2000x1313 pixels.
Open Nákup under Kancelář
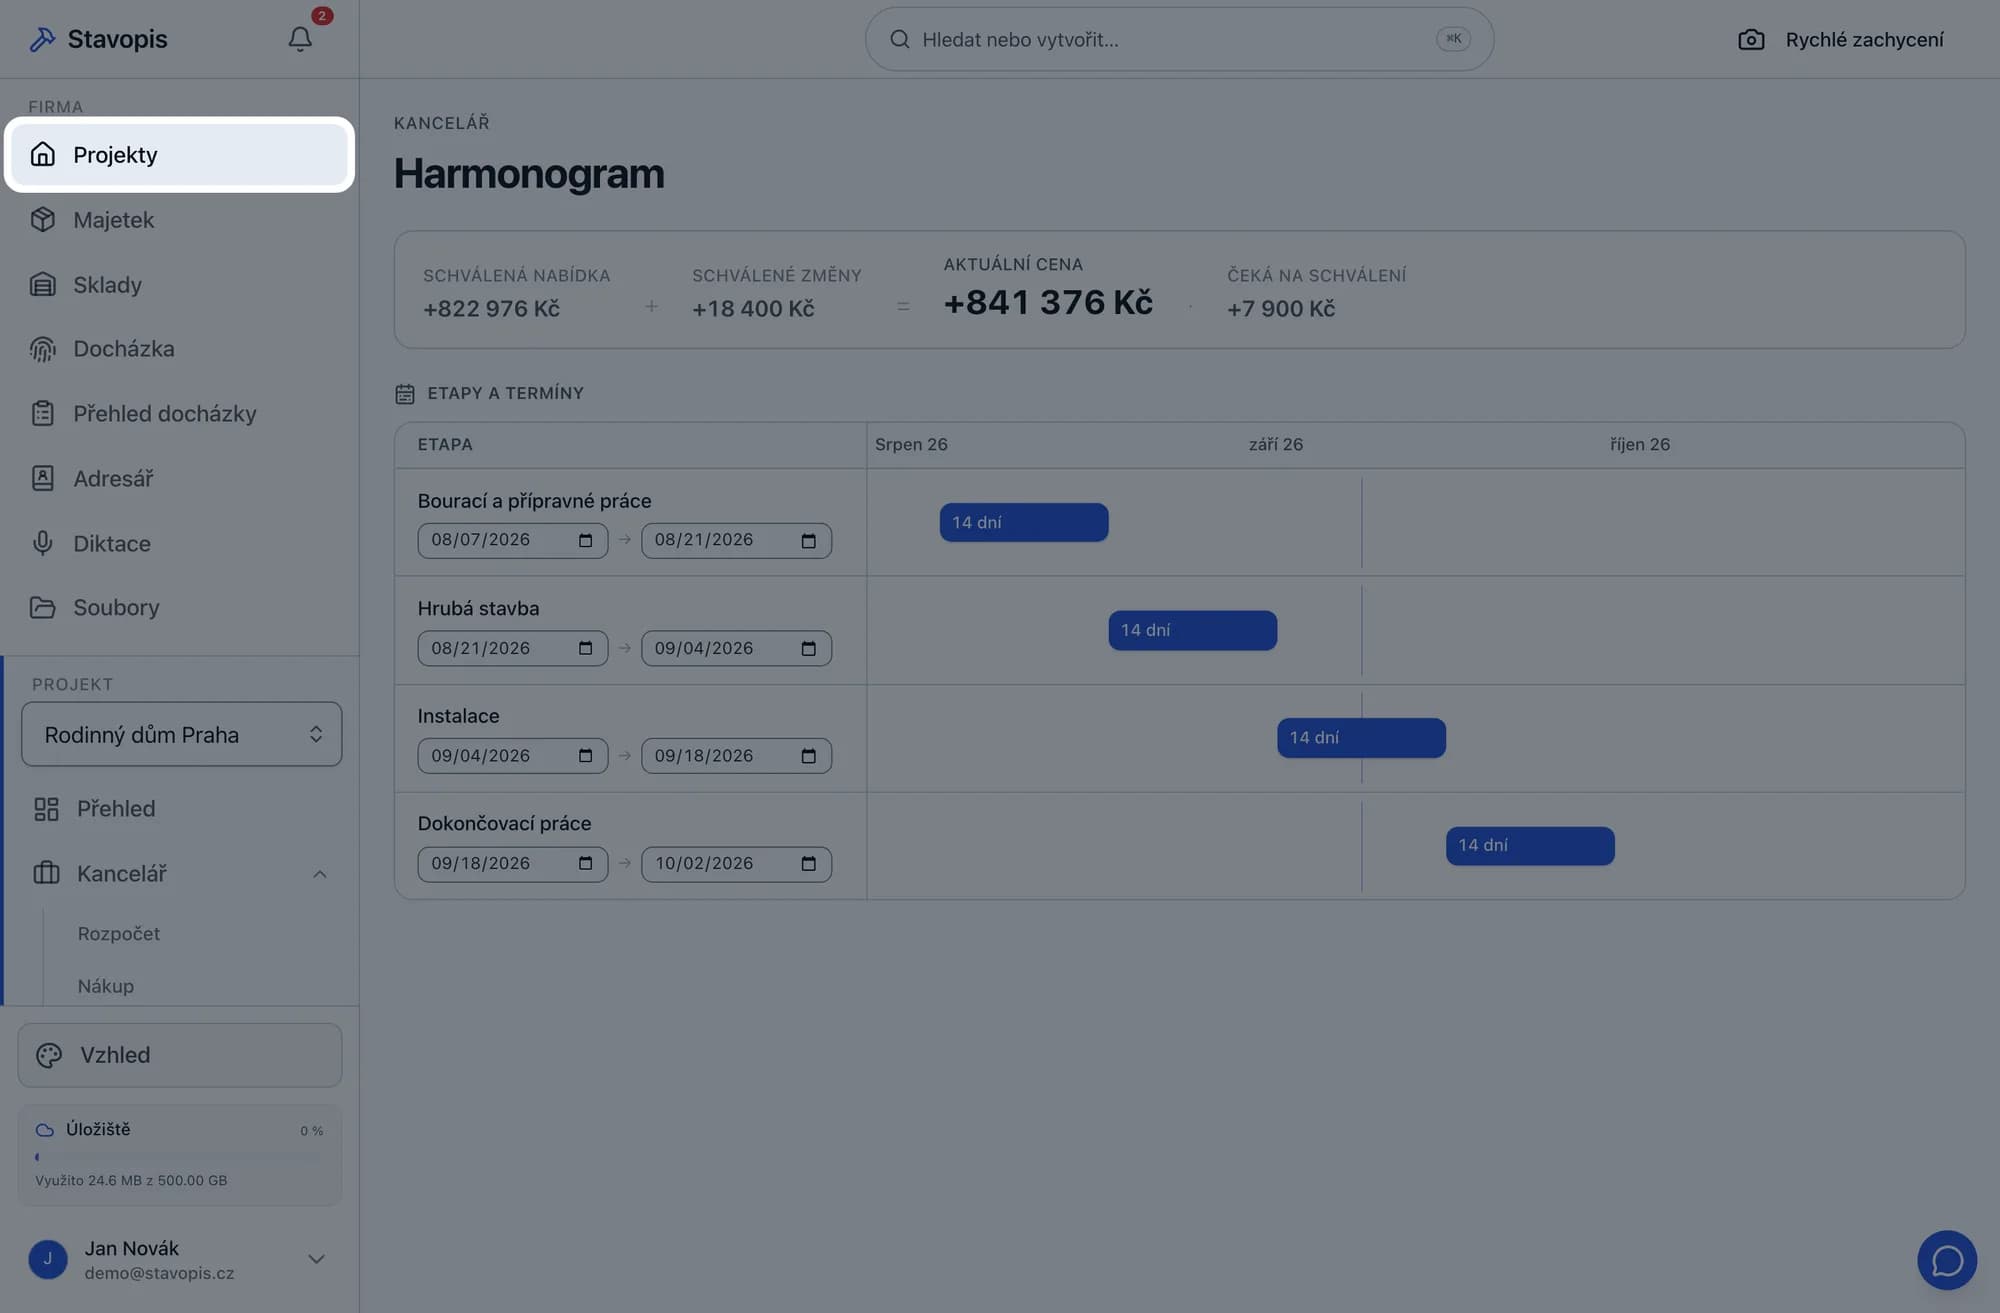click(x=106, y=986)
